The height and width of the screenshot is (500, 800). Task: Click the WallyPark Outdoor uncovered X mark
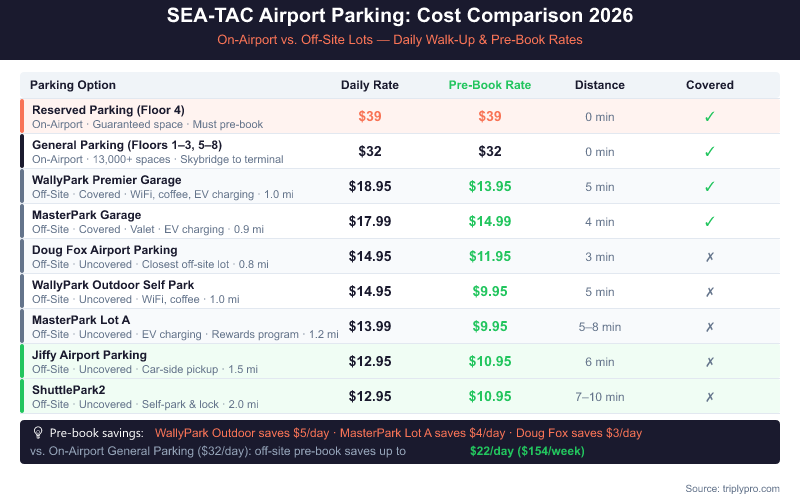710,291
